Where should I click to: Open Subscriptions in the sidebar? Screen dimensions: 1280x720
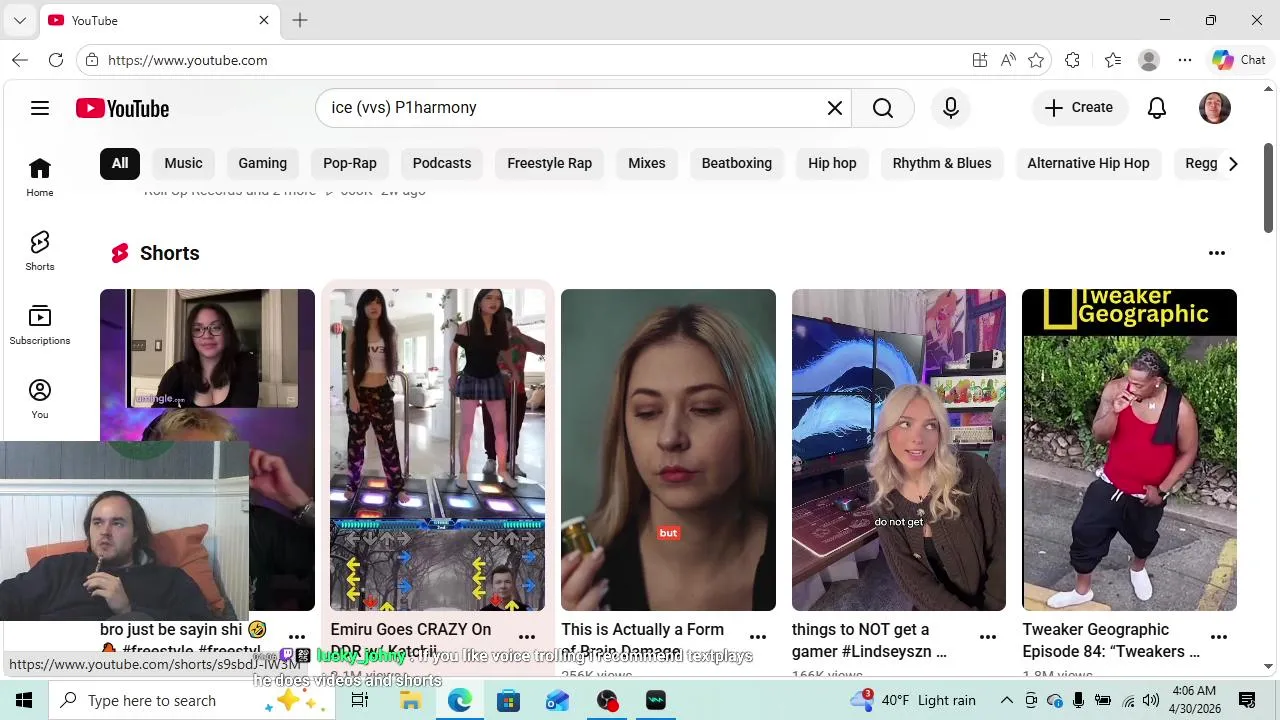(x=40, y=325)
